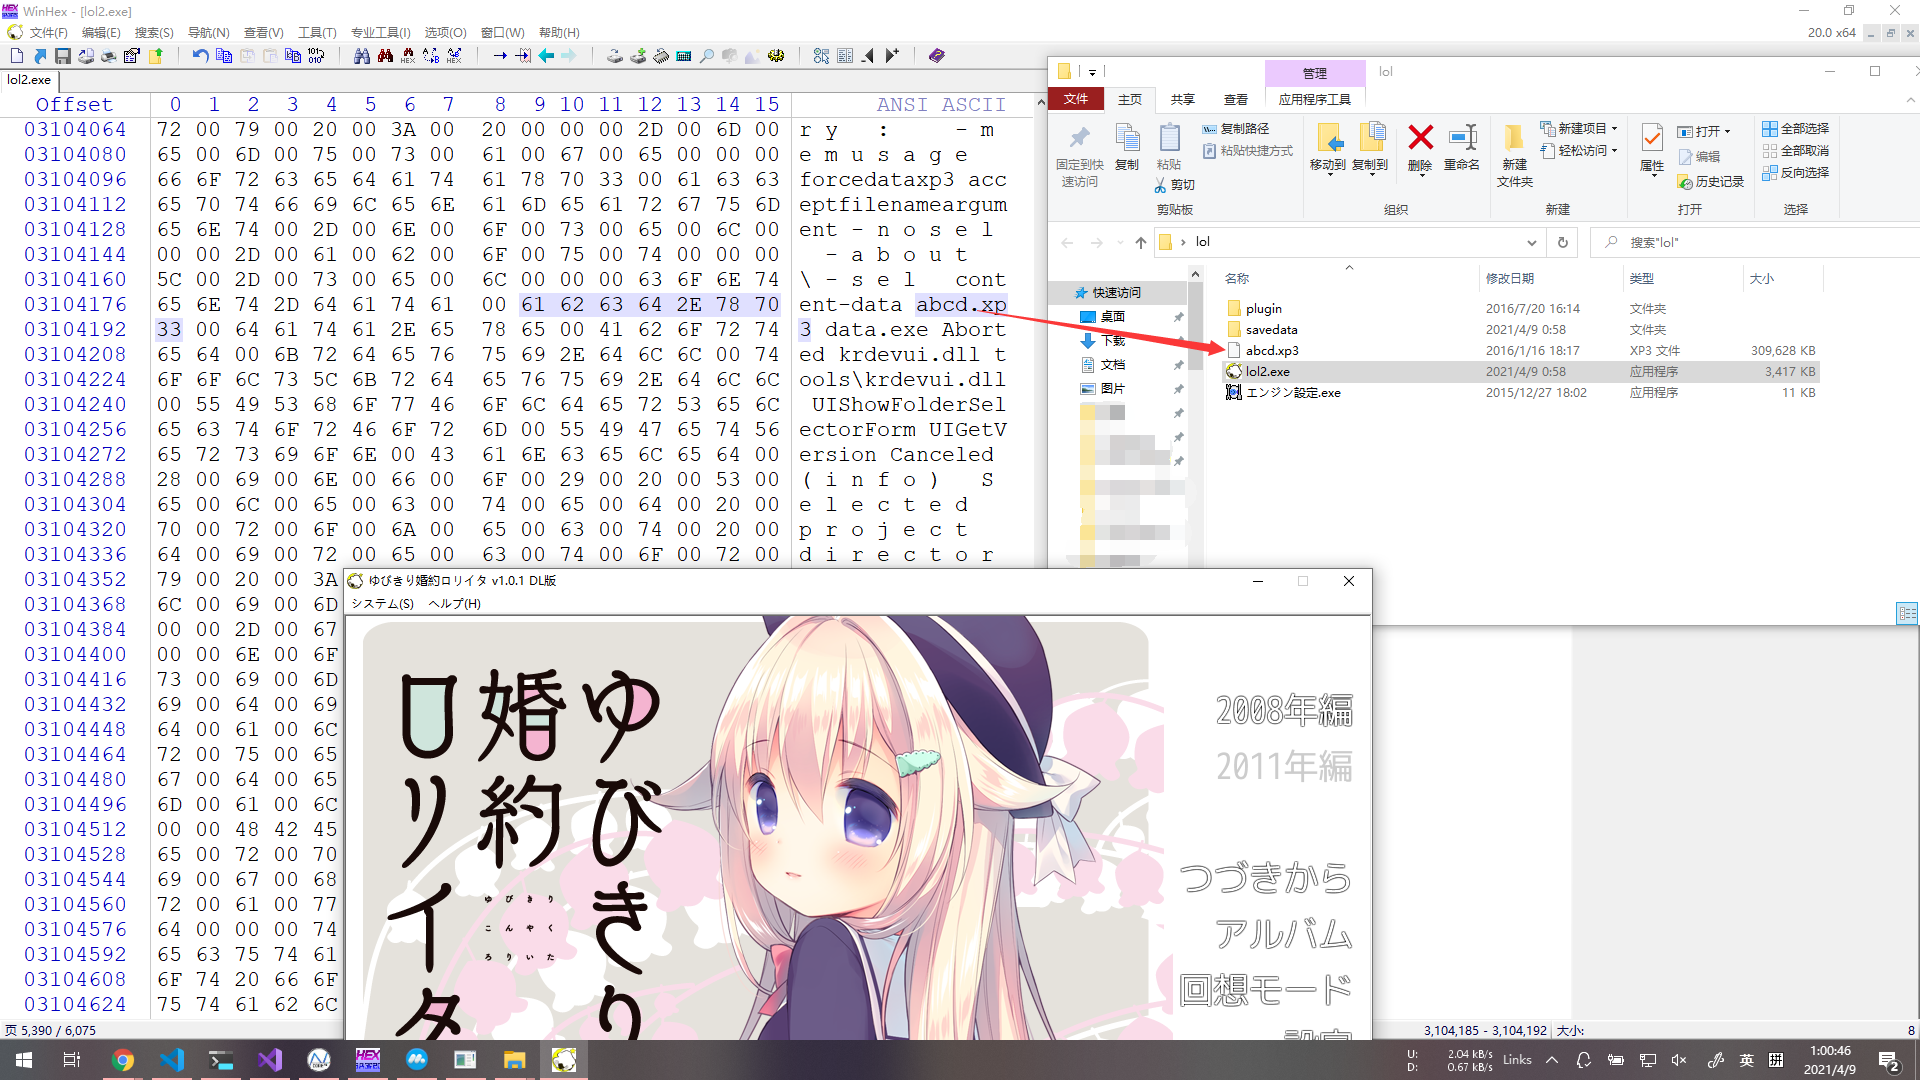Viewport: 1920px width, 1080px height.
Task: Open the Quick Access Toolbar customize dropdown
Action: point(1092,72)
